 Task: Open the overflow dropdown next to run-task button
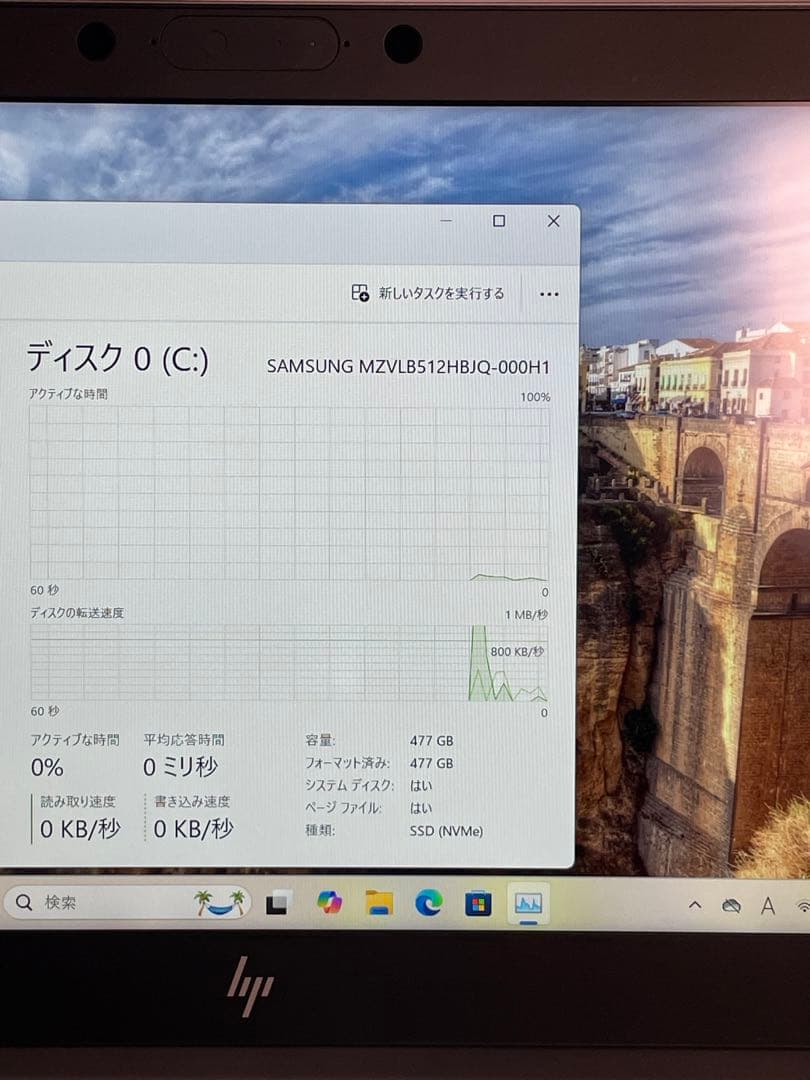pyautogui.click(x=549, y=293)
